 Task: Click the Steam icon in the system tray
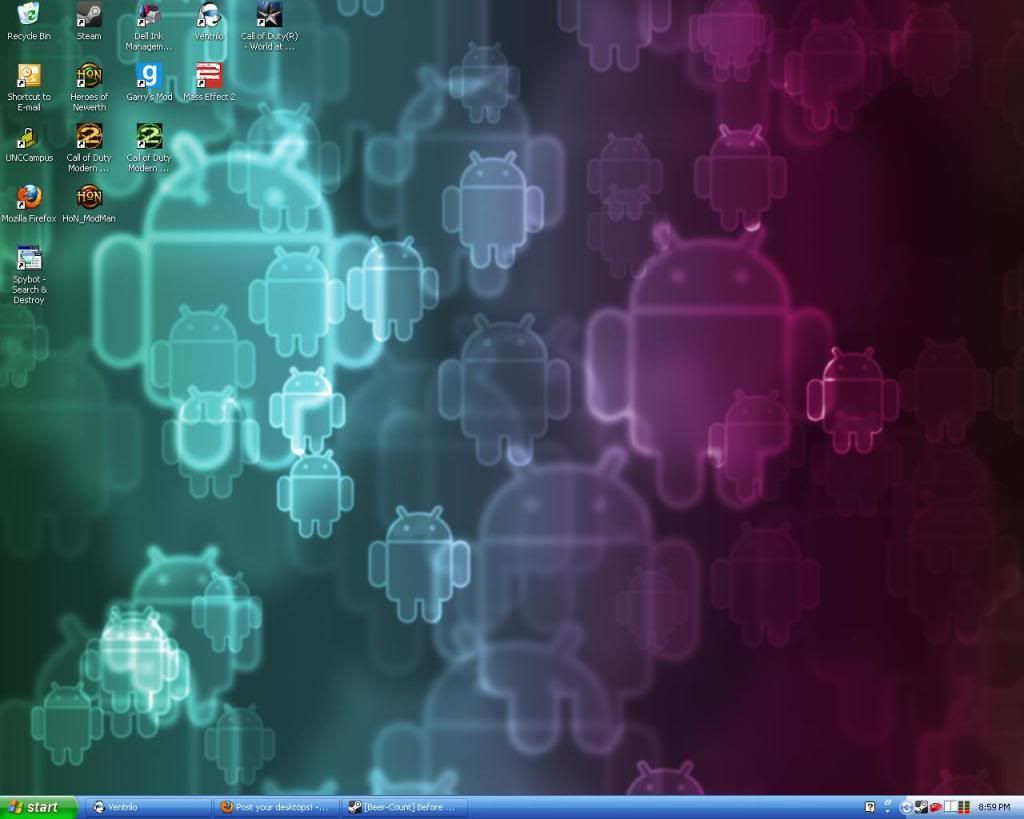pyautogui.click(x=921, y=808)
